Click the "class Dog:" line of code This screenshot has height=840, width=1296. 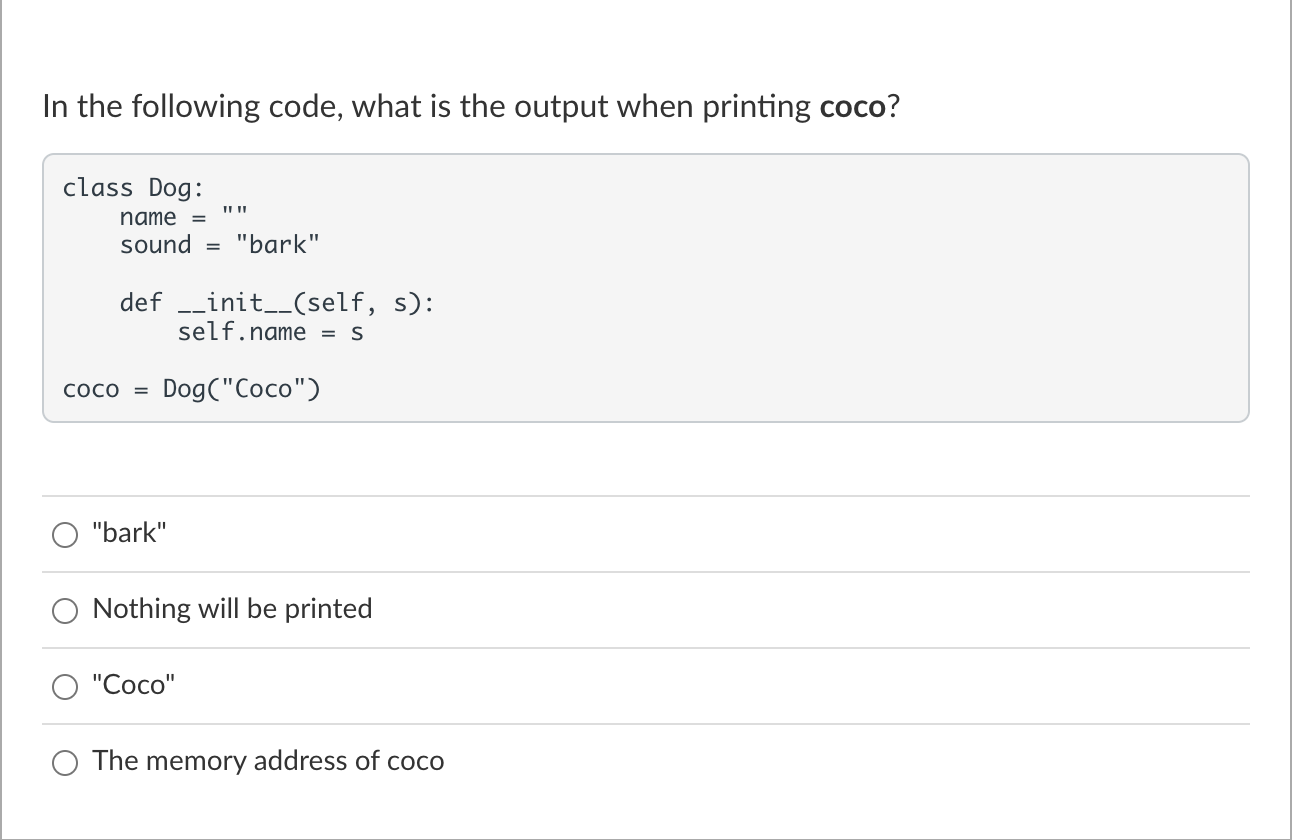[133, 187]
